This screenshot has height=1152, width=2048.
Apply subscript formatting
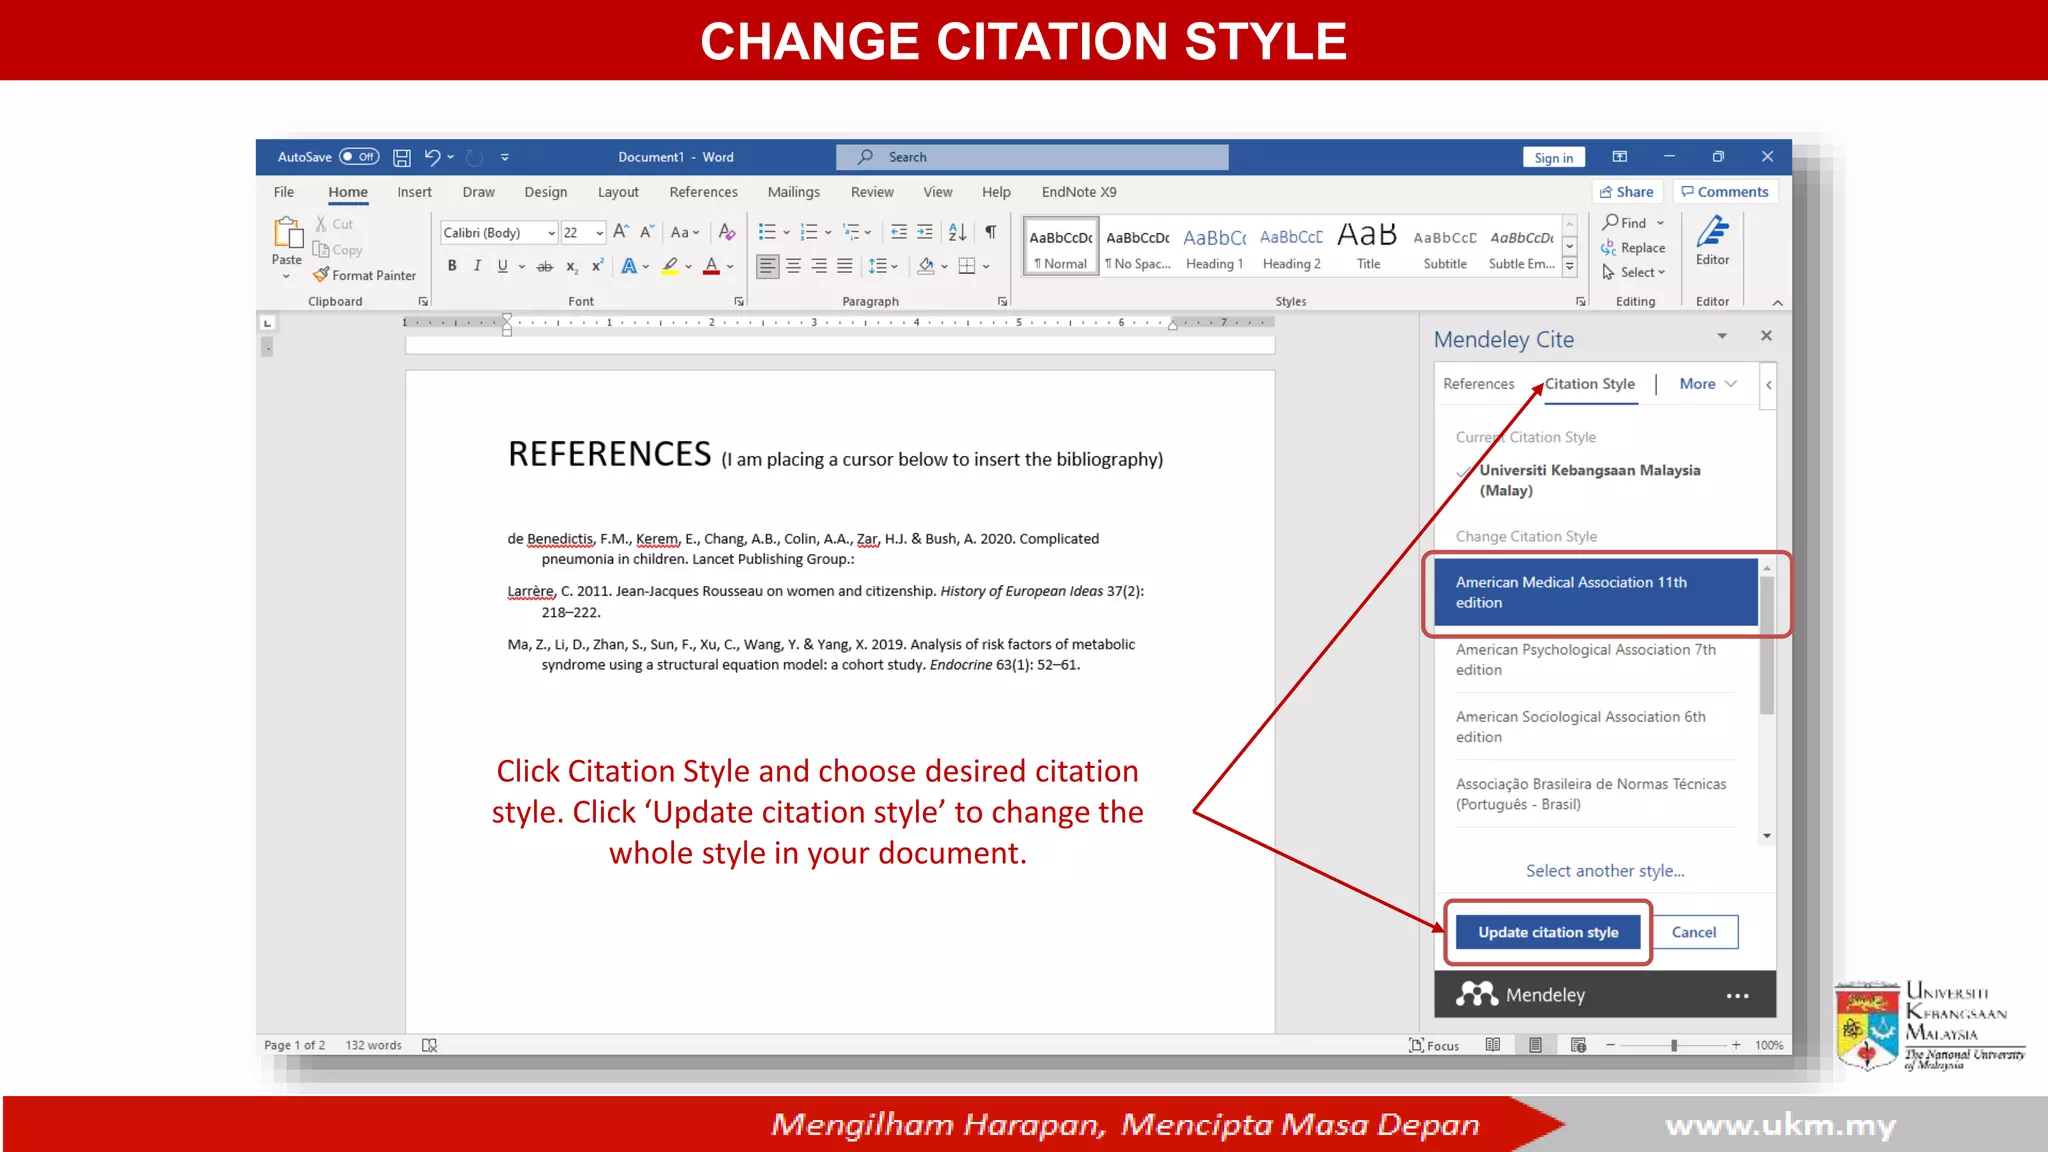[571, 266]
